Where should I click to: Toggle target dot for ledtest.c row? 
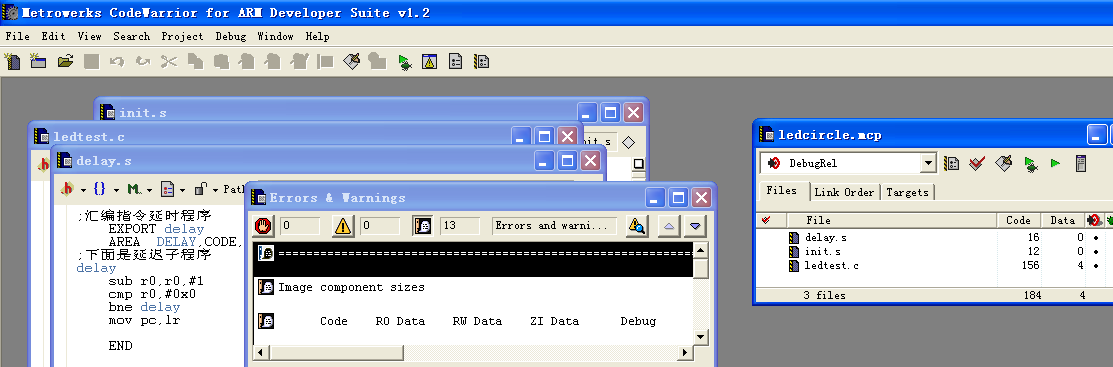pyautogui.click(x=1095, y=266)
